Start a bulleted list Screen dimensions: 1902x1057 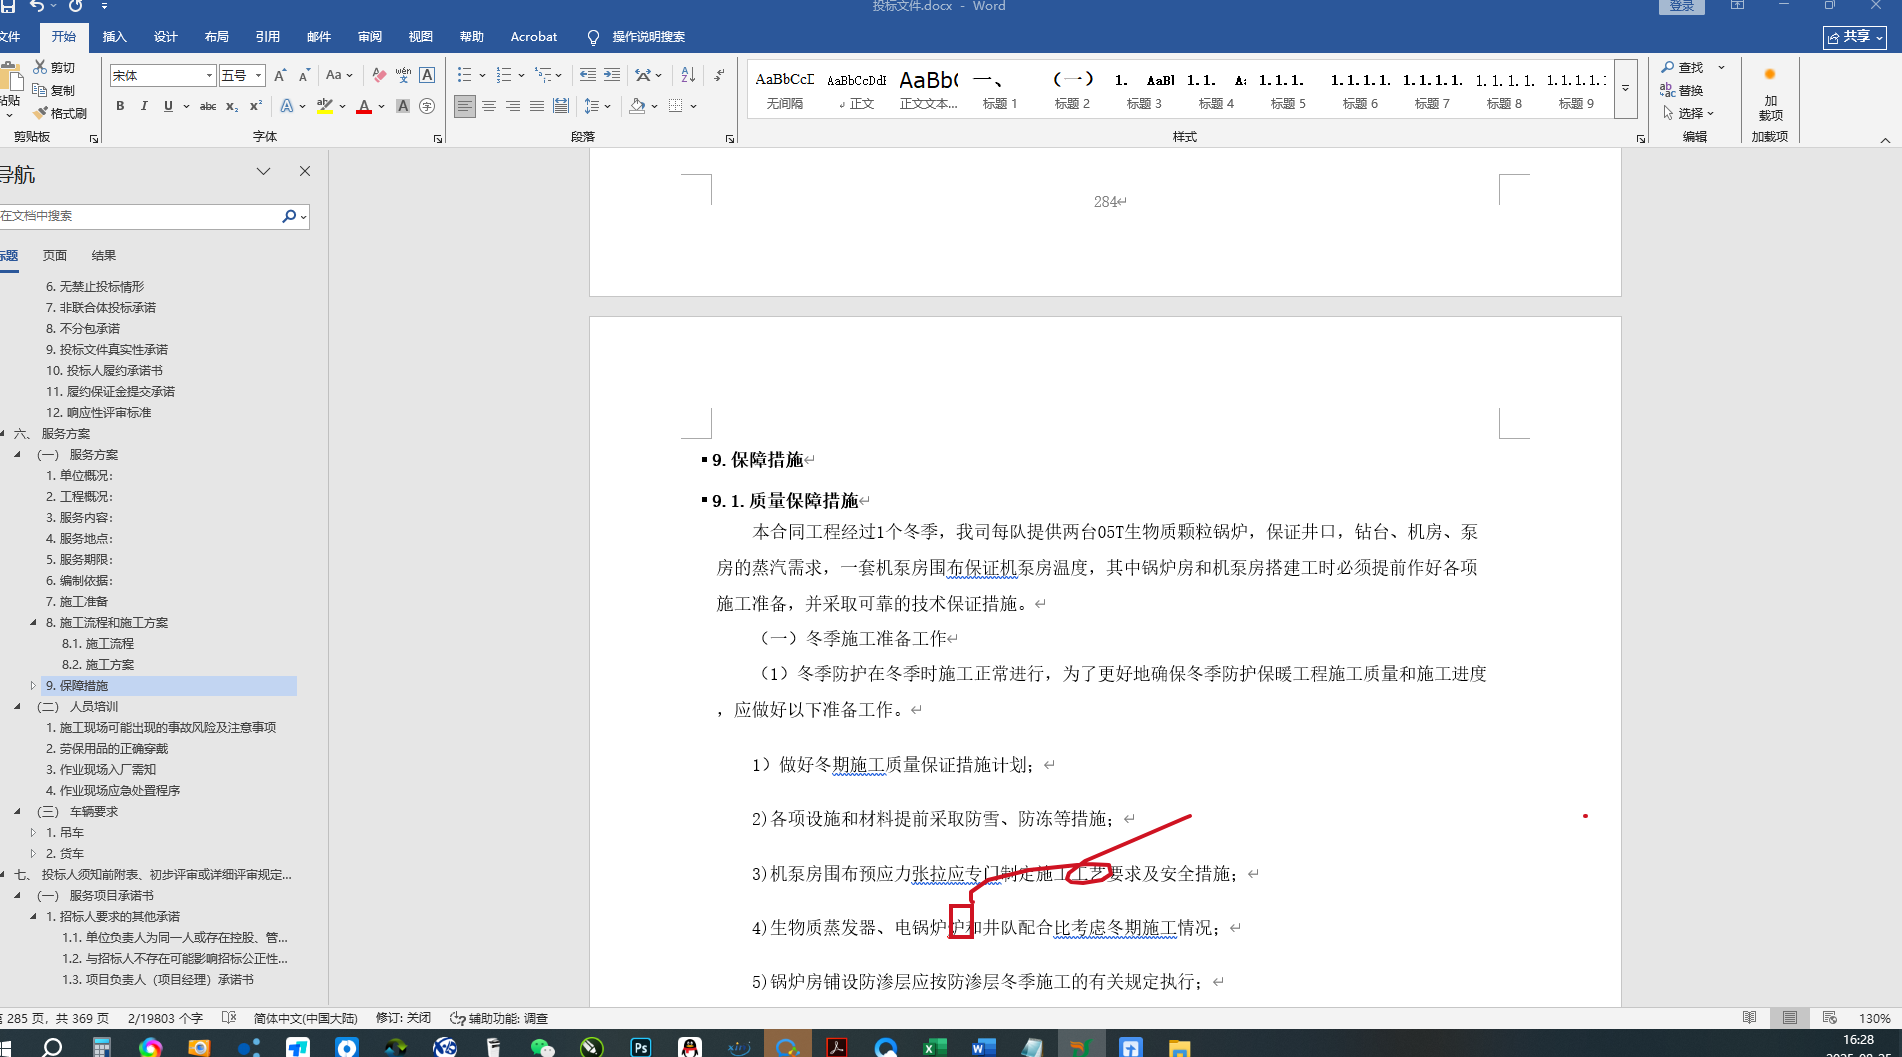click(464, 75)
